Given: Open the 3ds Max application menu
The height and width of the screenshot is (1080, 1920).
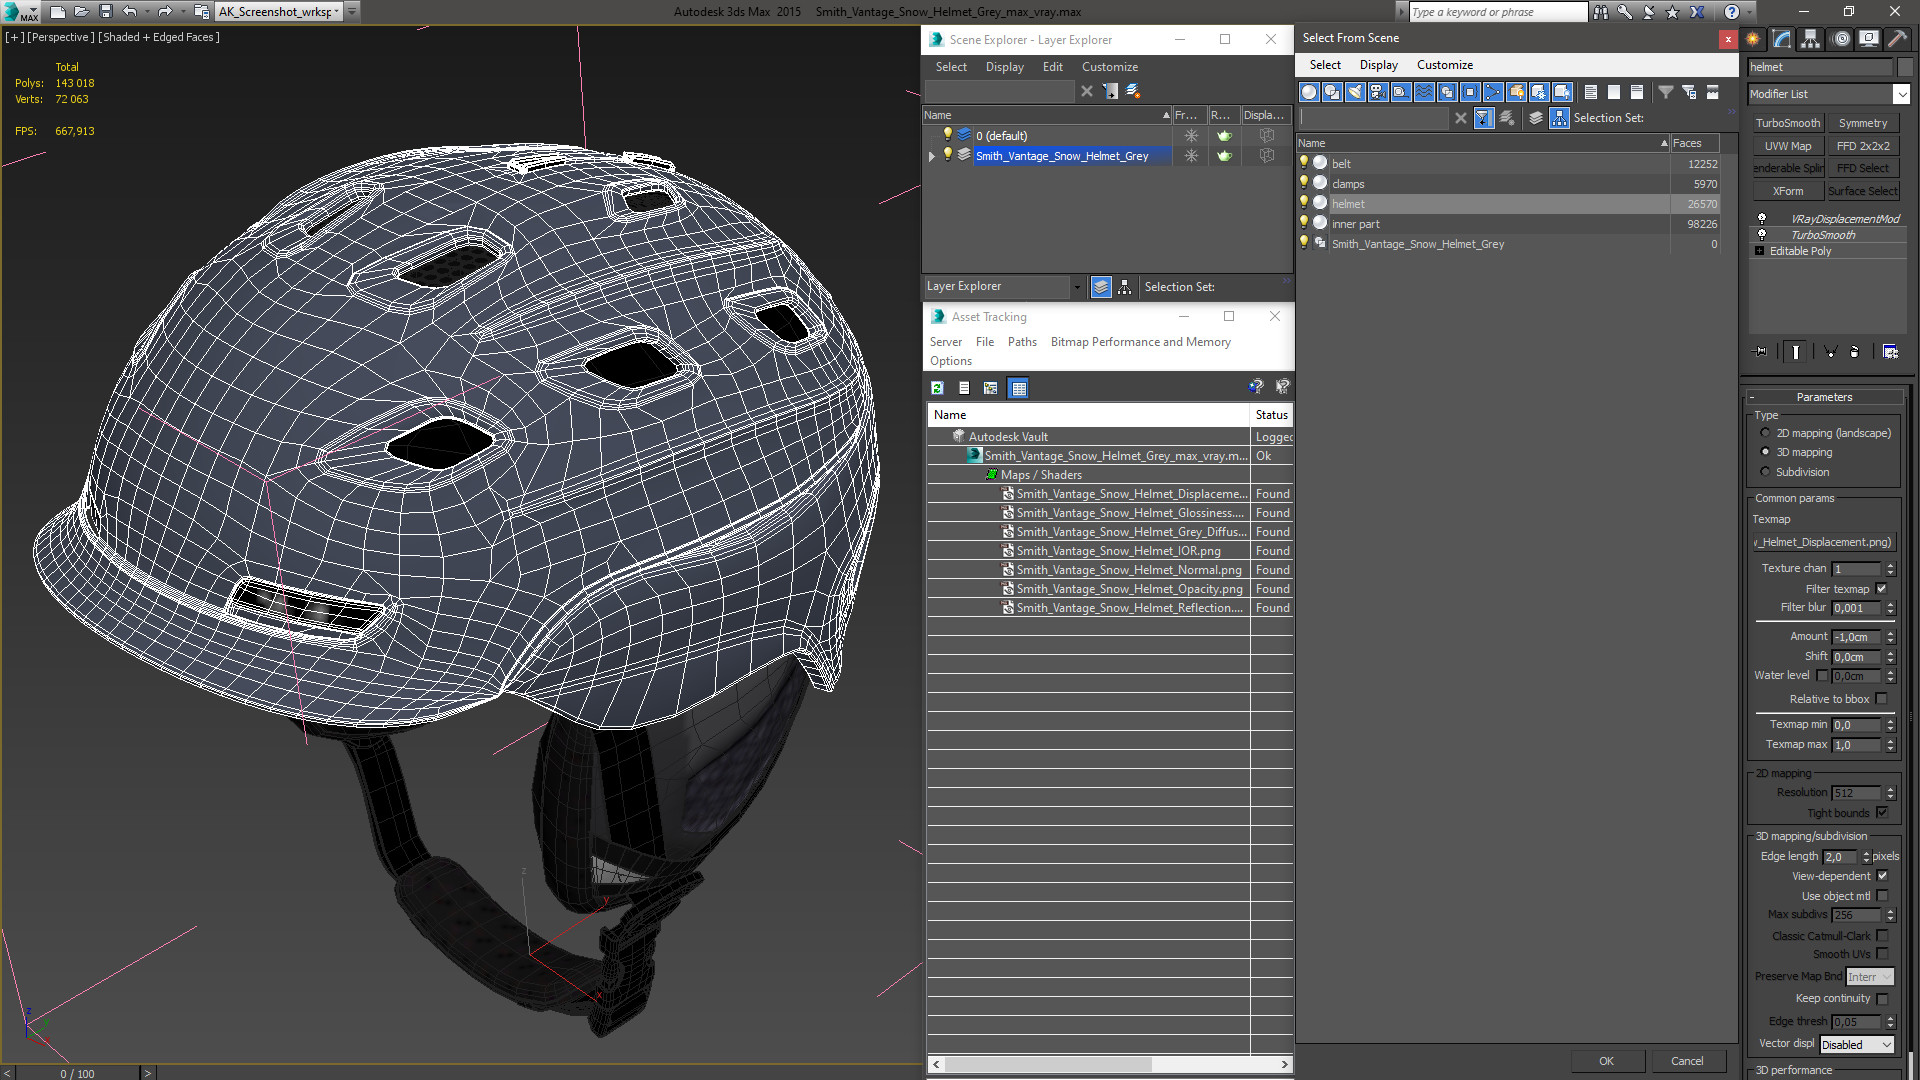Looking at the screenshot, I should click(x=20, y=12).
